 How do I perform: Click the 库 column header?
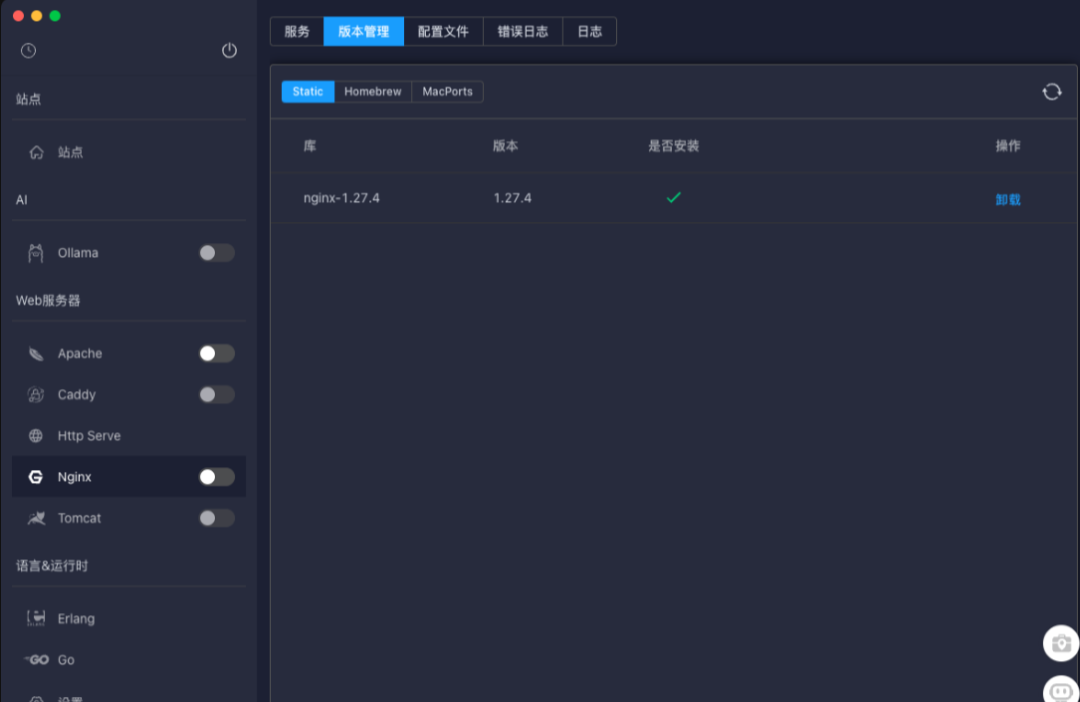[x=310, y=146]
